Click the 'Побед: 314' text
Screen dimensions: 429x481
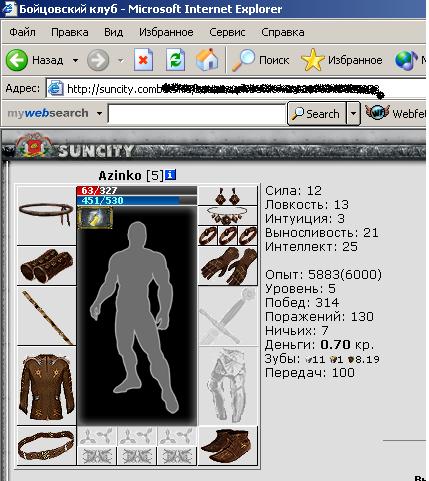click(302, 303)
